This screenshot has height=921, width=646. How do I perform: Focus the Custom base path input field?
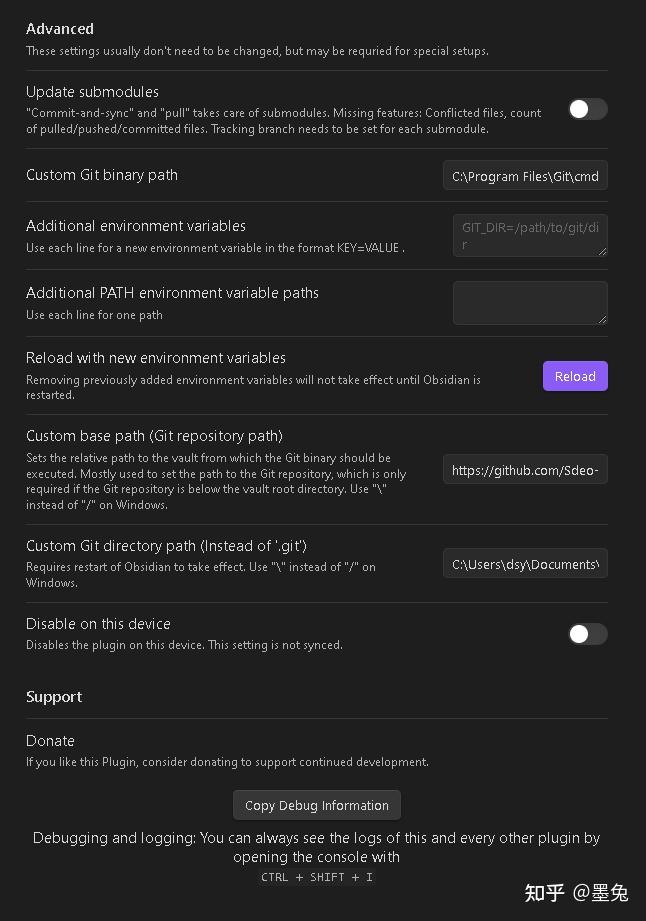tap(525, 469)
